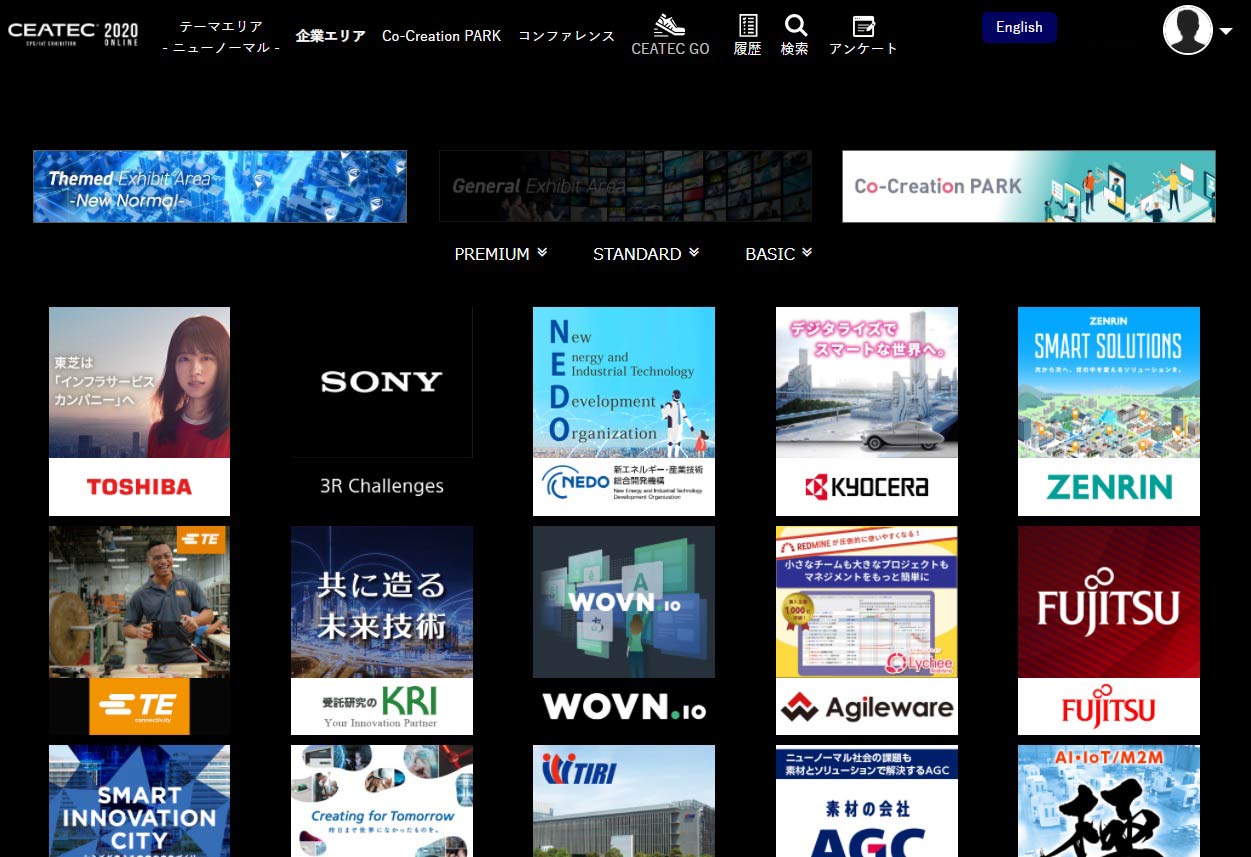The height and width of the screenshot is (857, 1251).
Task: Go to the コンファレンス menu item
Action: (x=566, y=36)
